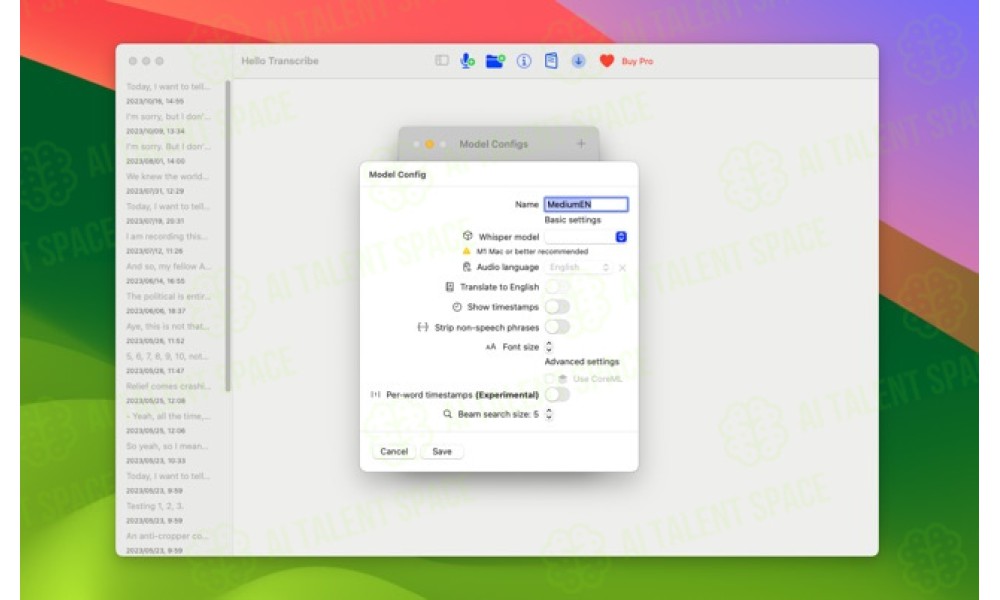This screenshot has width=1000, height=600.
Task: Cancel the Model Config dialog
Action: pyautogui.click(x=393, y=451)
